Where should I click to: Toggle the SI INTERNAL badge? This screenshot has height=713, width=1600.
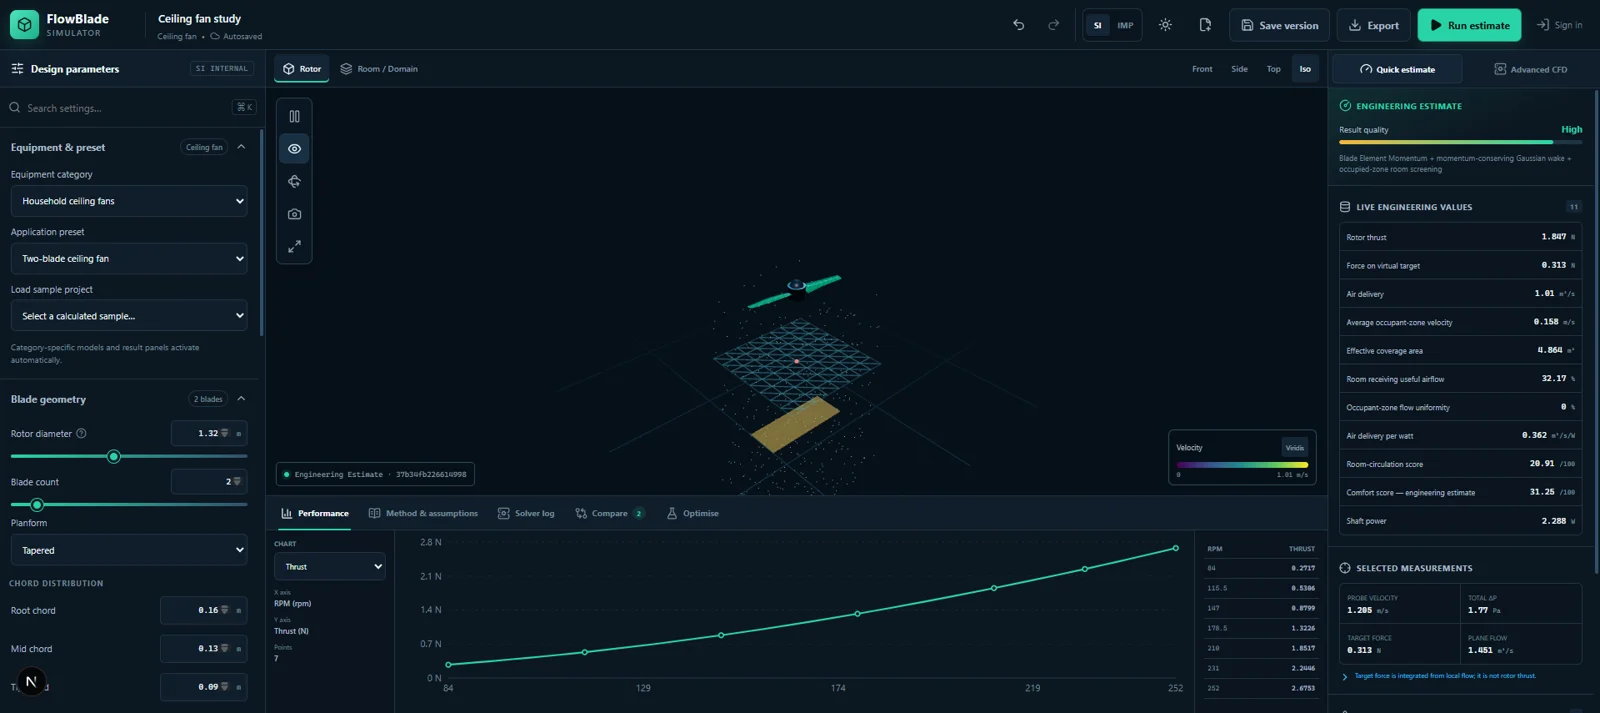point(222,69)
